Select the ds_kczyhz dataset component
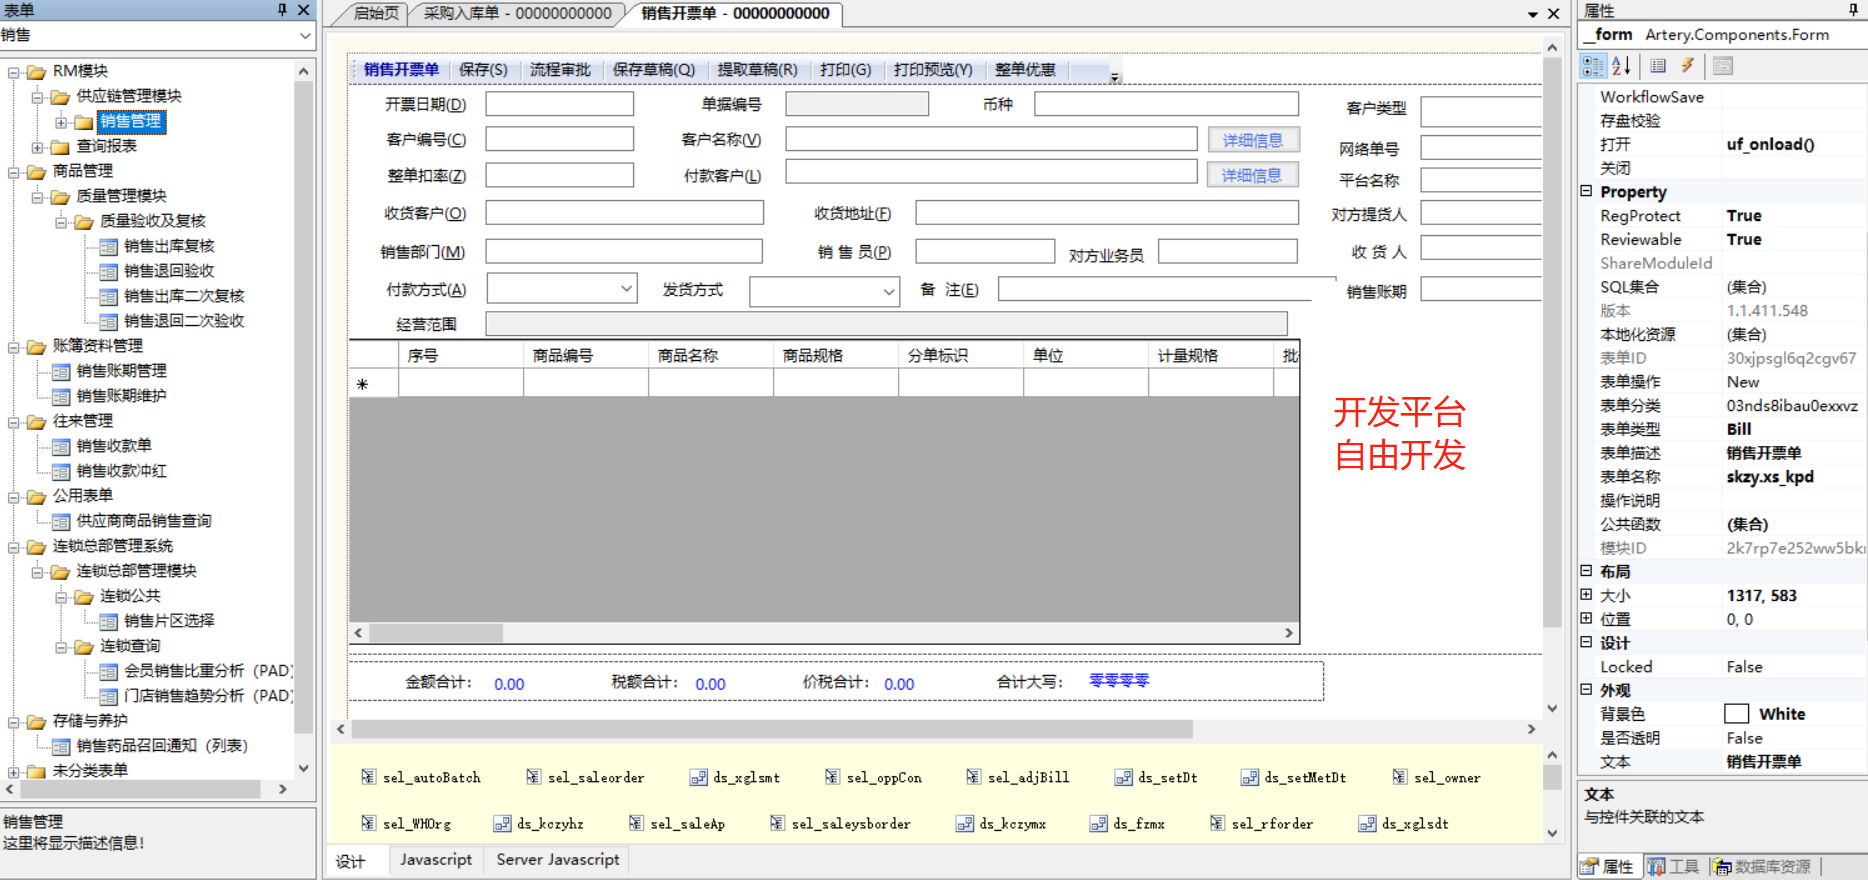Image resolution: width=1868 pixels, height=880 pixels. click(x=503, y=823)
